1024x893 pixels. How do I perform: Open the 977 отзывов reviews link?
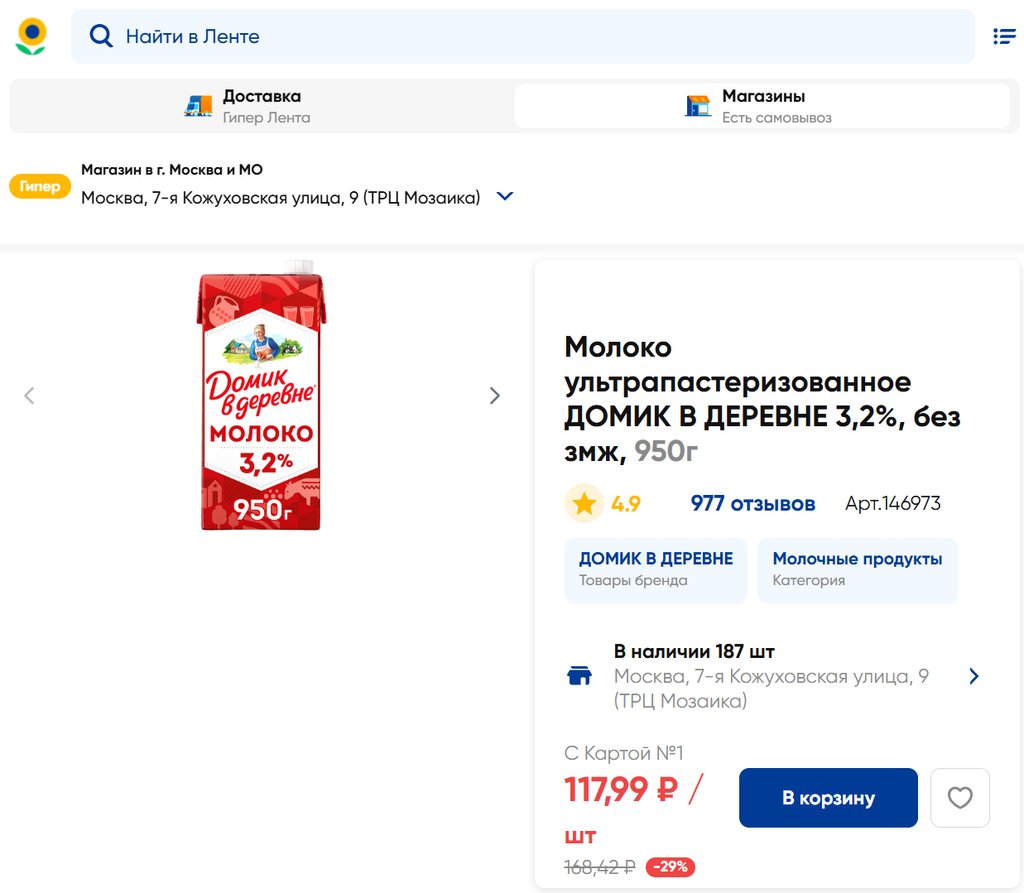tap(752, 504)
